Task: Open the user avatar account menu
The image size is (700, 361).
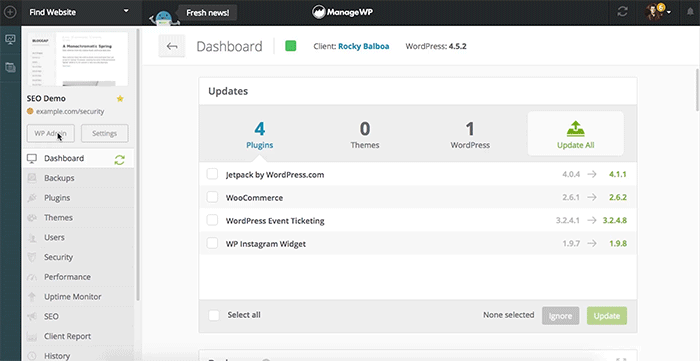Action: point(658,12)
